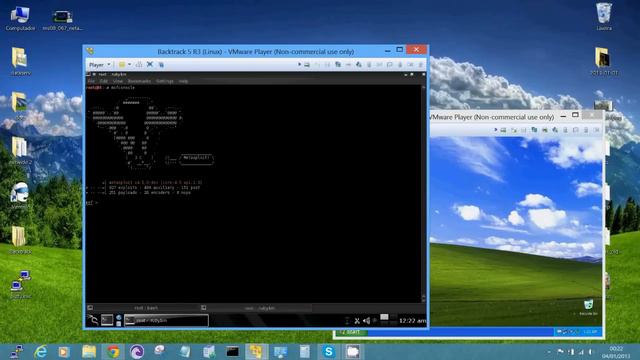Click the full screen icon in Backtrack VMware toolbar
The width and height of the screenshot is (640, 360).
pyautogui.click(x=150, y=64)
